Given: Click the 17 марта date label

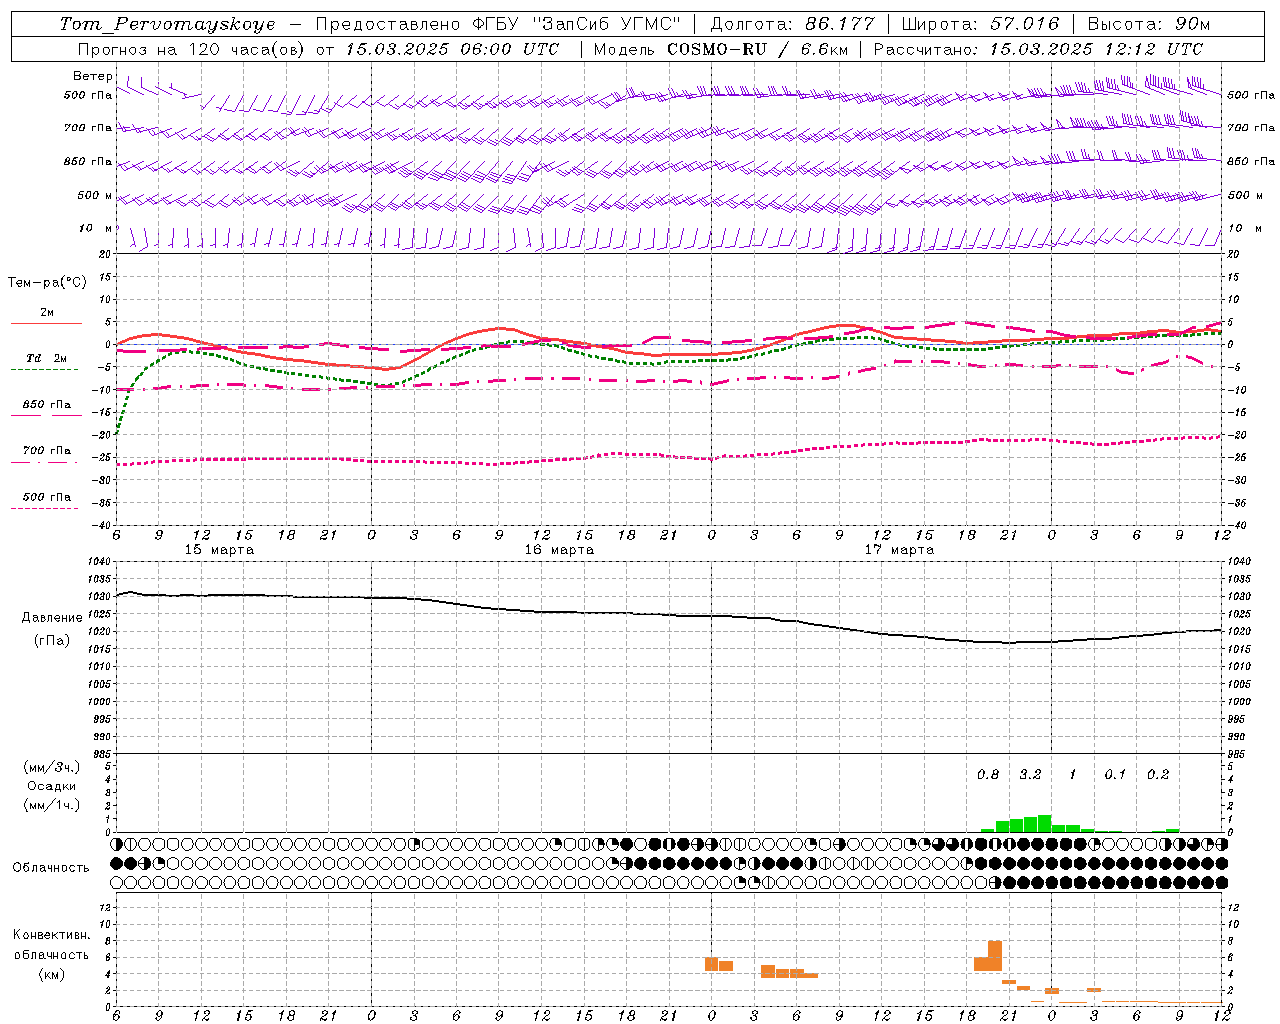Looking at the screenshot, I should tap(899, 550).
